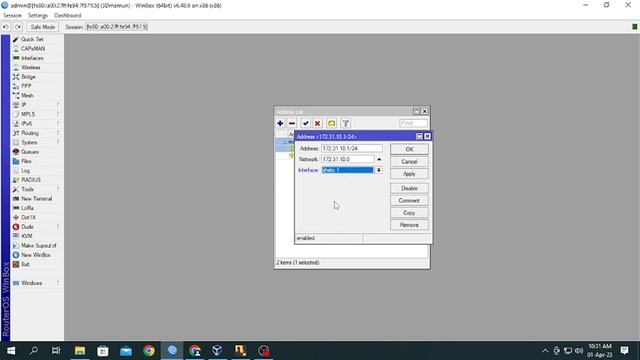Open the Windows Start menu
This screenshot has width=640, height=360.
11,351
